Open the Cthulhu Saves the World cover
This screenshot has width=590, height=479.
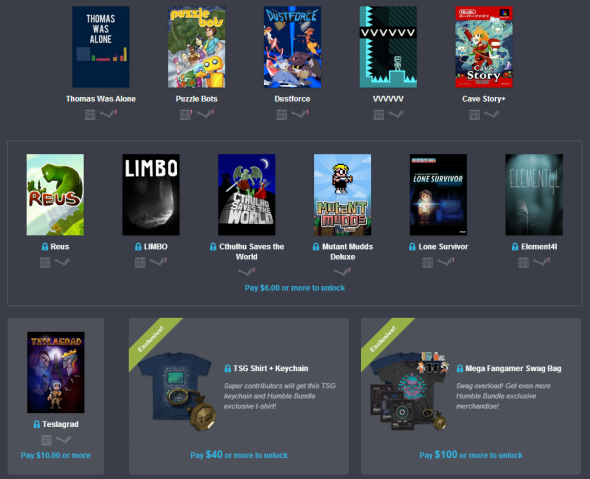tap(247, 195)
